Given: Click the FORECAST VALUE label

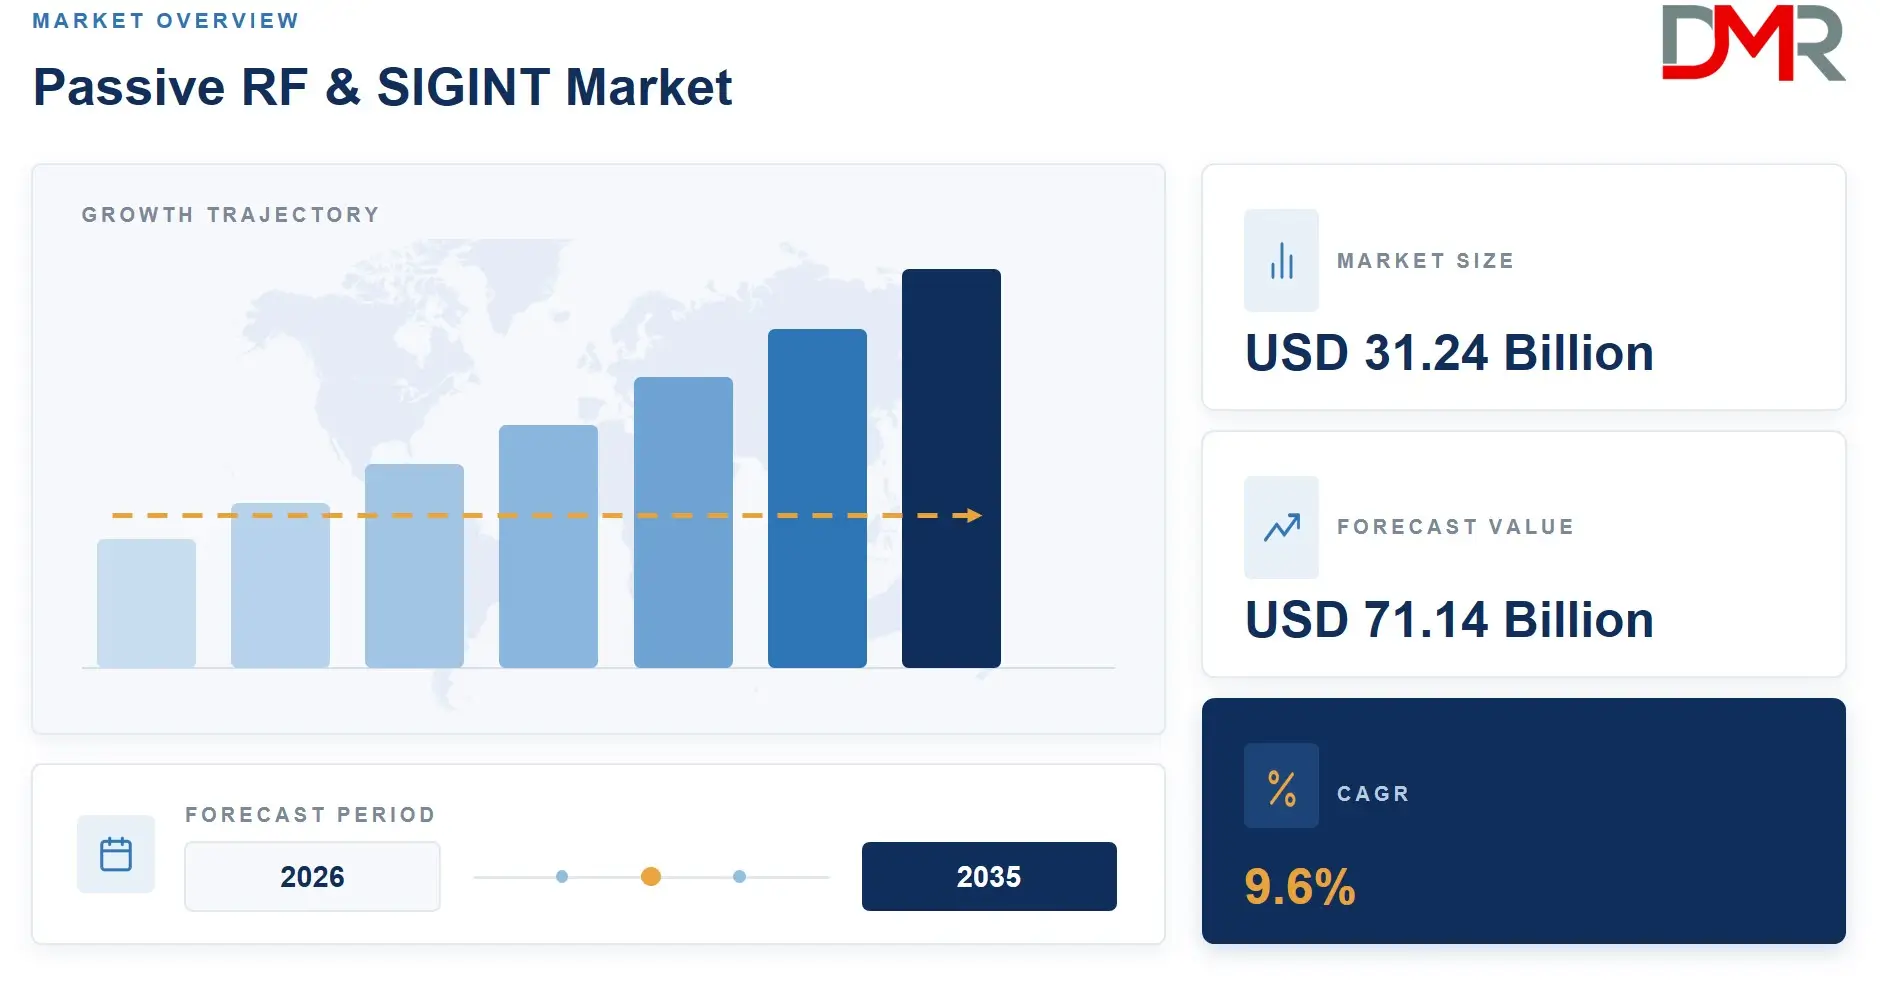Looking at the screenshot, I should (1456, 527).
